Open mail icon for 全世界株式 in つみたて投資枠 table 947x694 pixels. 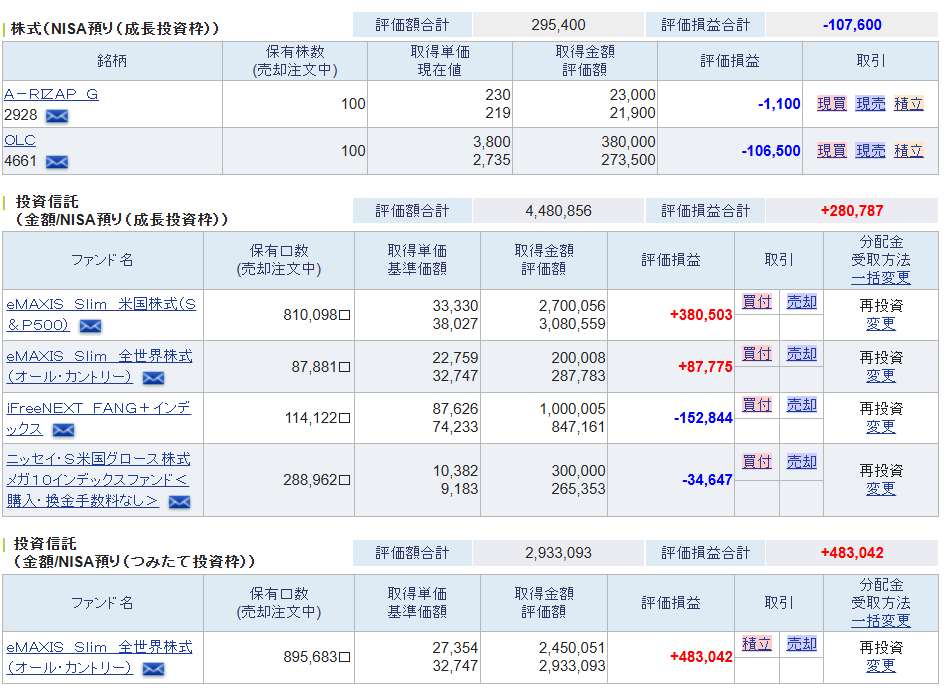click(x=153, y=669)
